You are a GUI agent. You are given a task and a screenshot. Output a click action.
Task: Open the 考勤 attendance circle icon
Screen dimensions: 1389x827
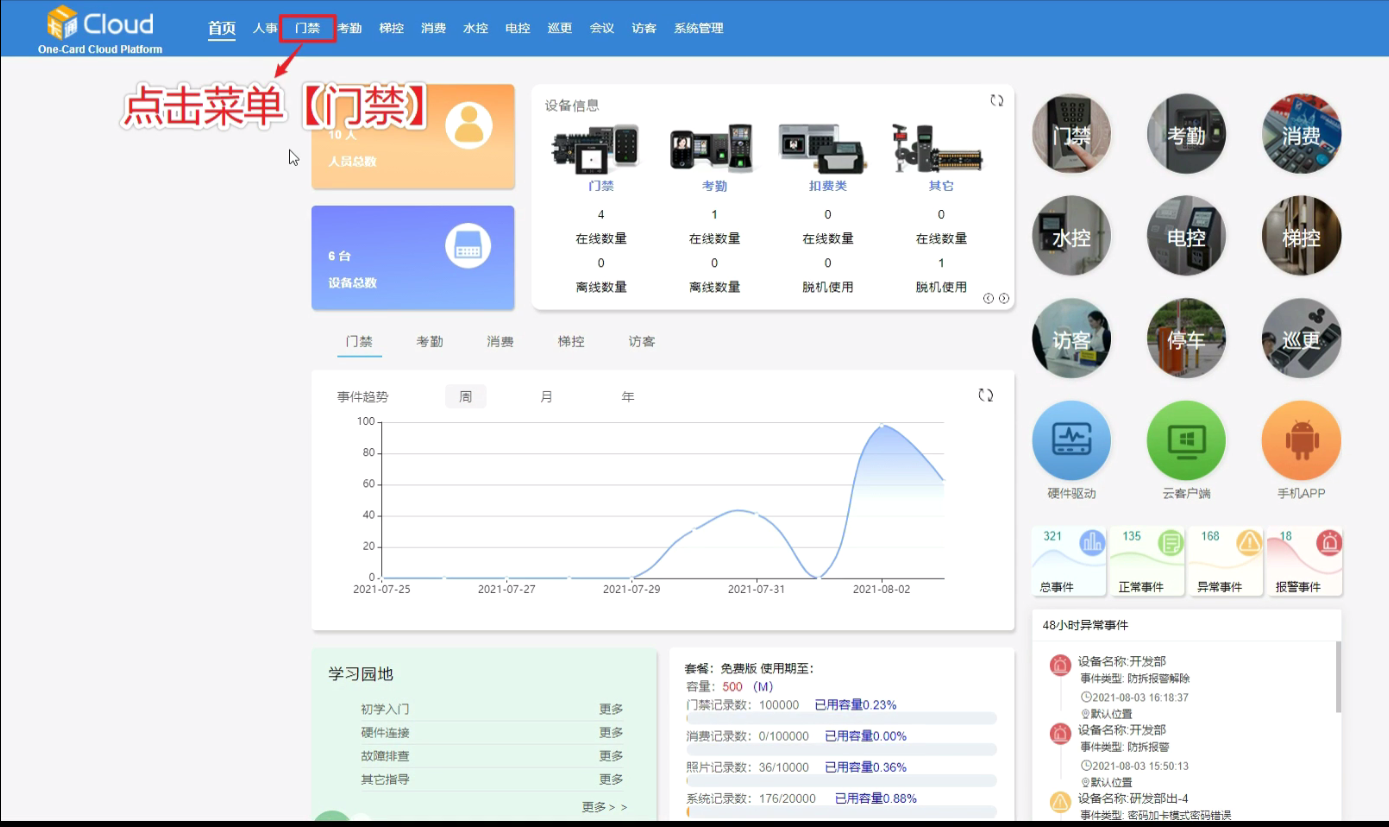pyautogui.click(x=1186, y=134)
